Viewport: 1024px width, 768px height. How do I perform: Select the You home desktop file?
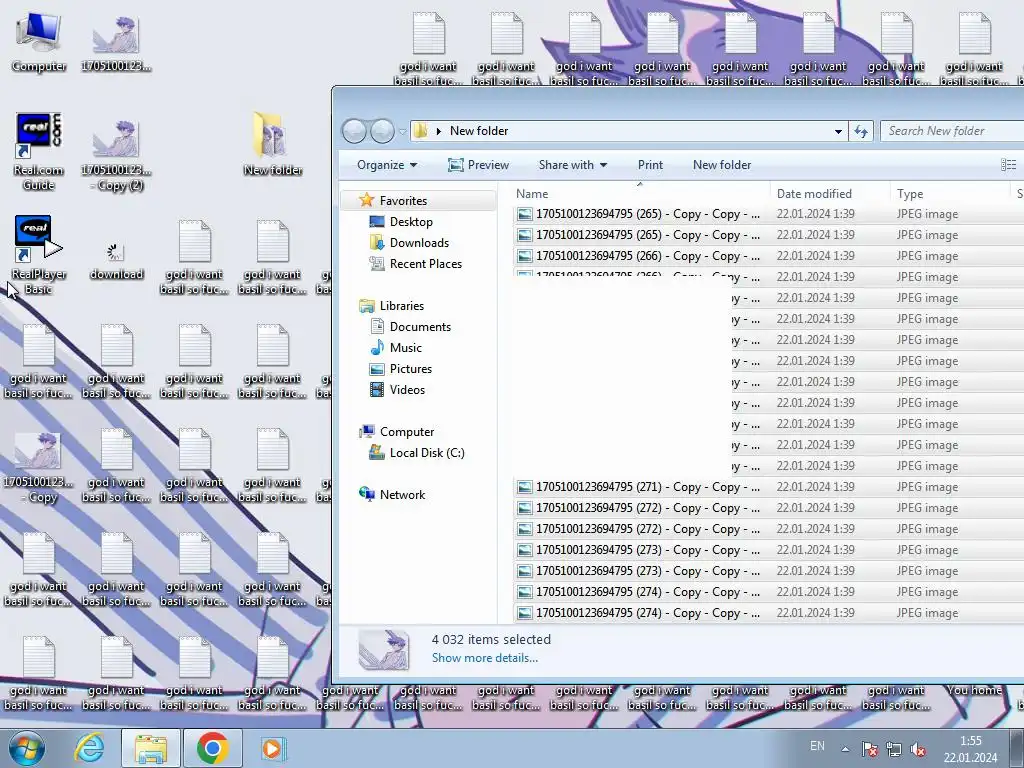pyautogui.click(x=974, y=690)
